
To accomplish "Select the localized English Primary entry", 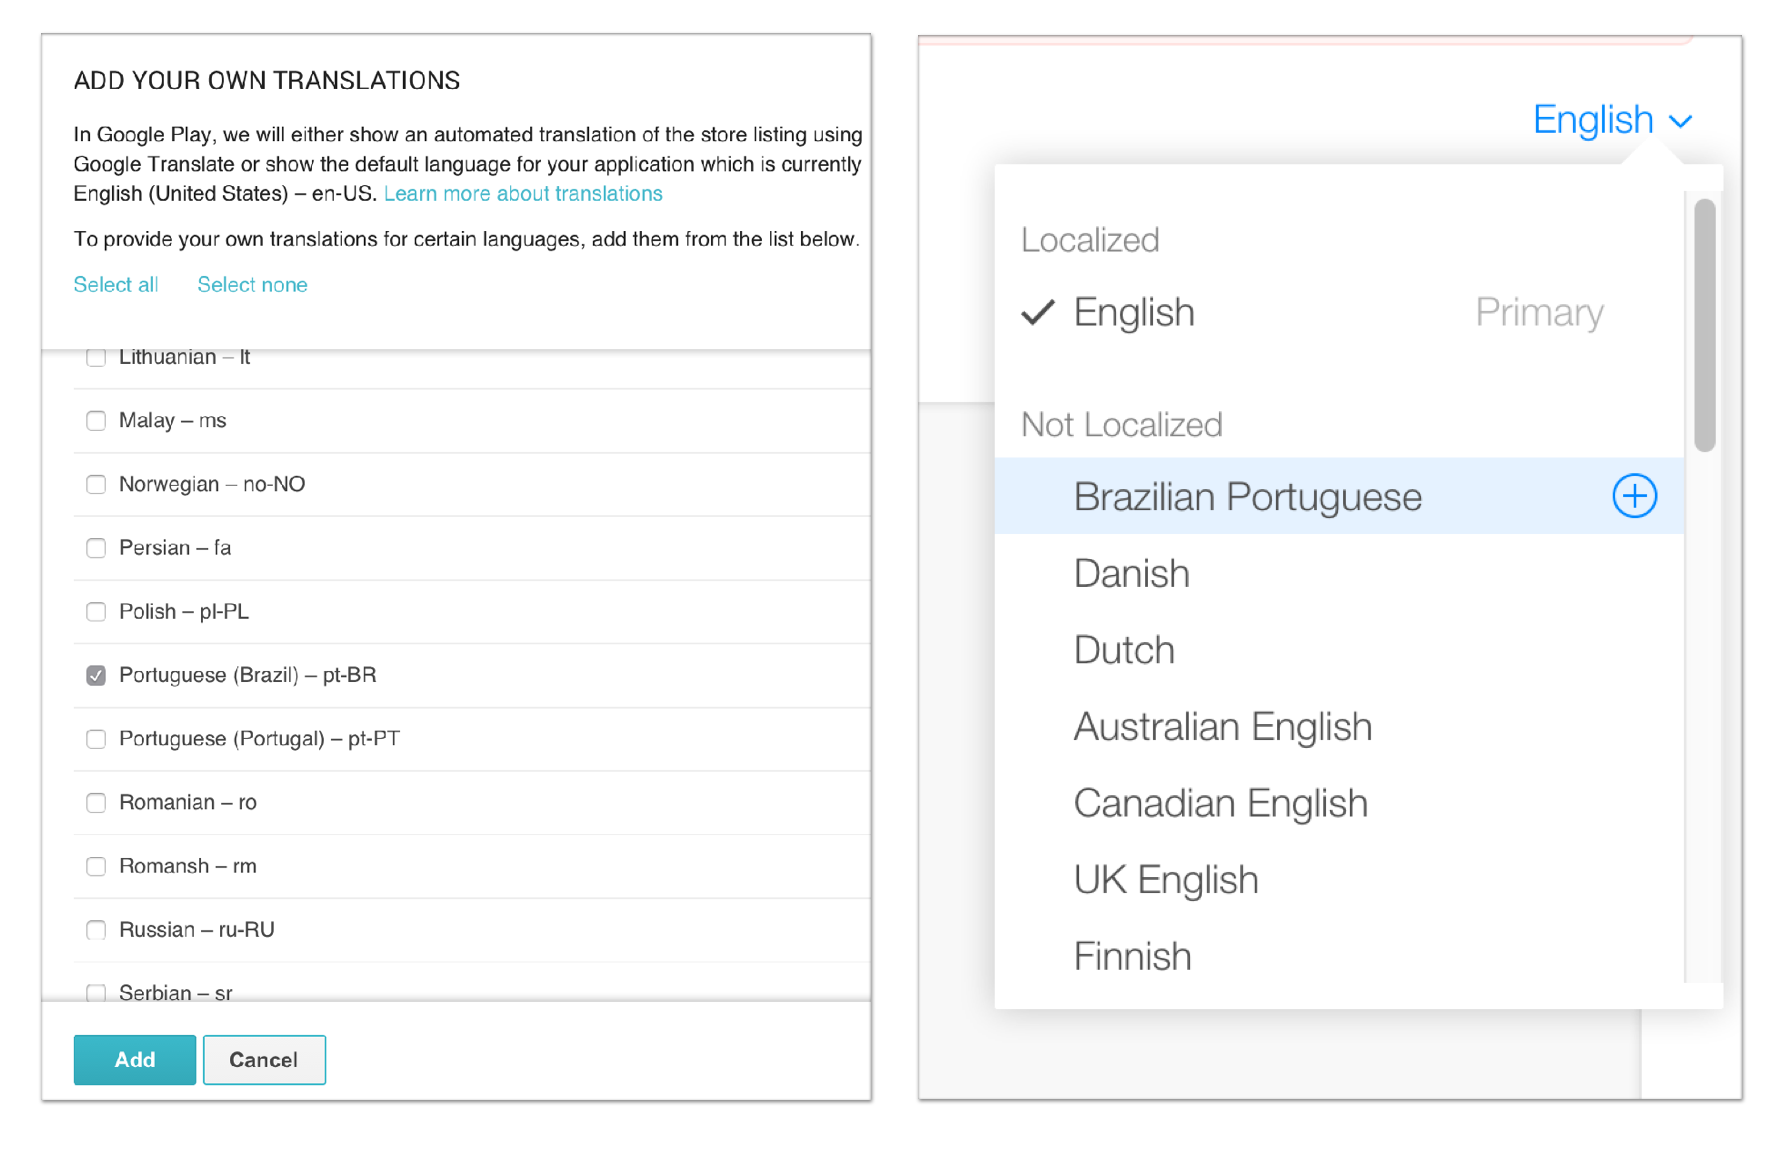I will [x=1339, y=312].
